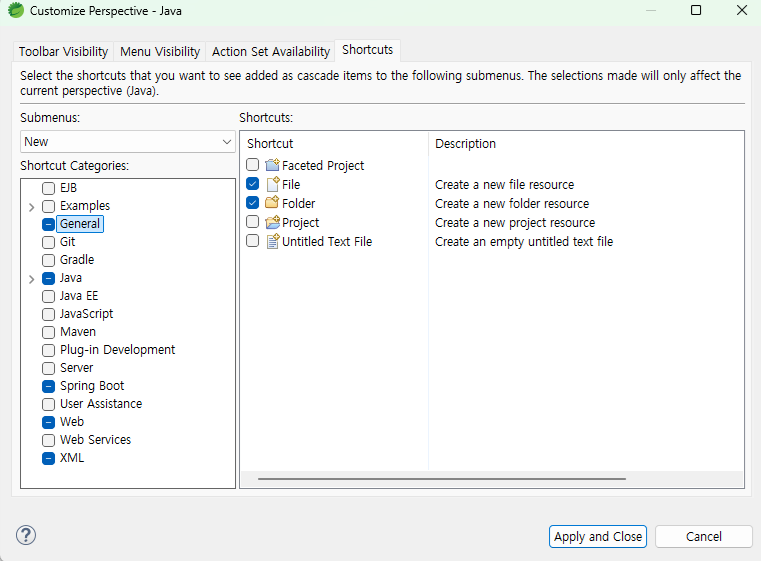Screen dimensions: 761x561
Task: Expand the Java category tree node
Action: pos(32,279)
